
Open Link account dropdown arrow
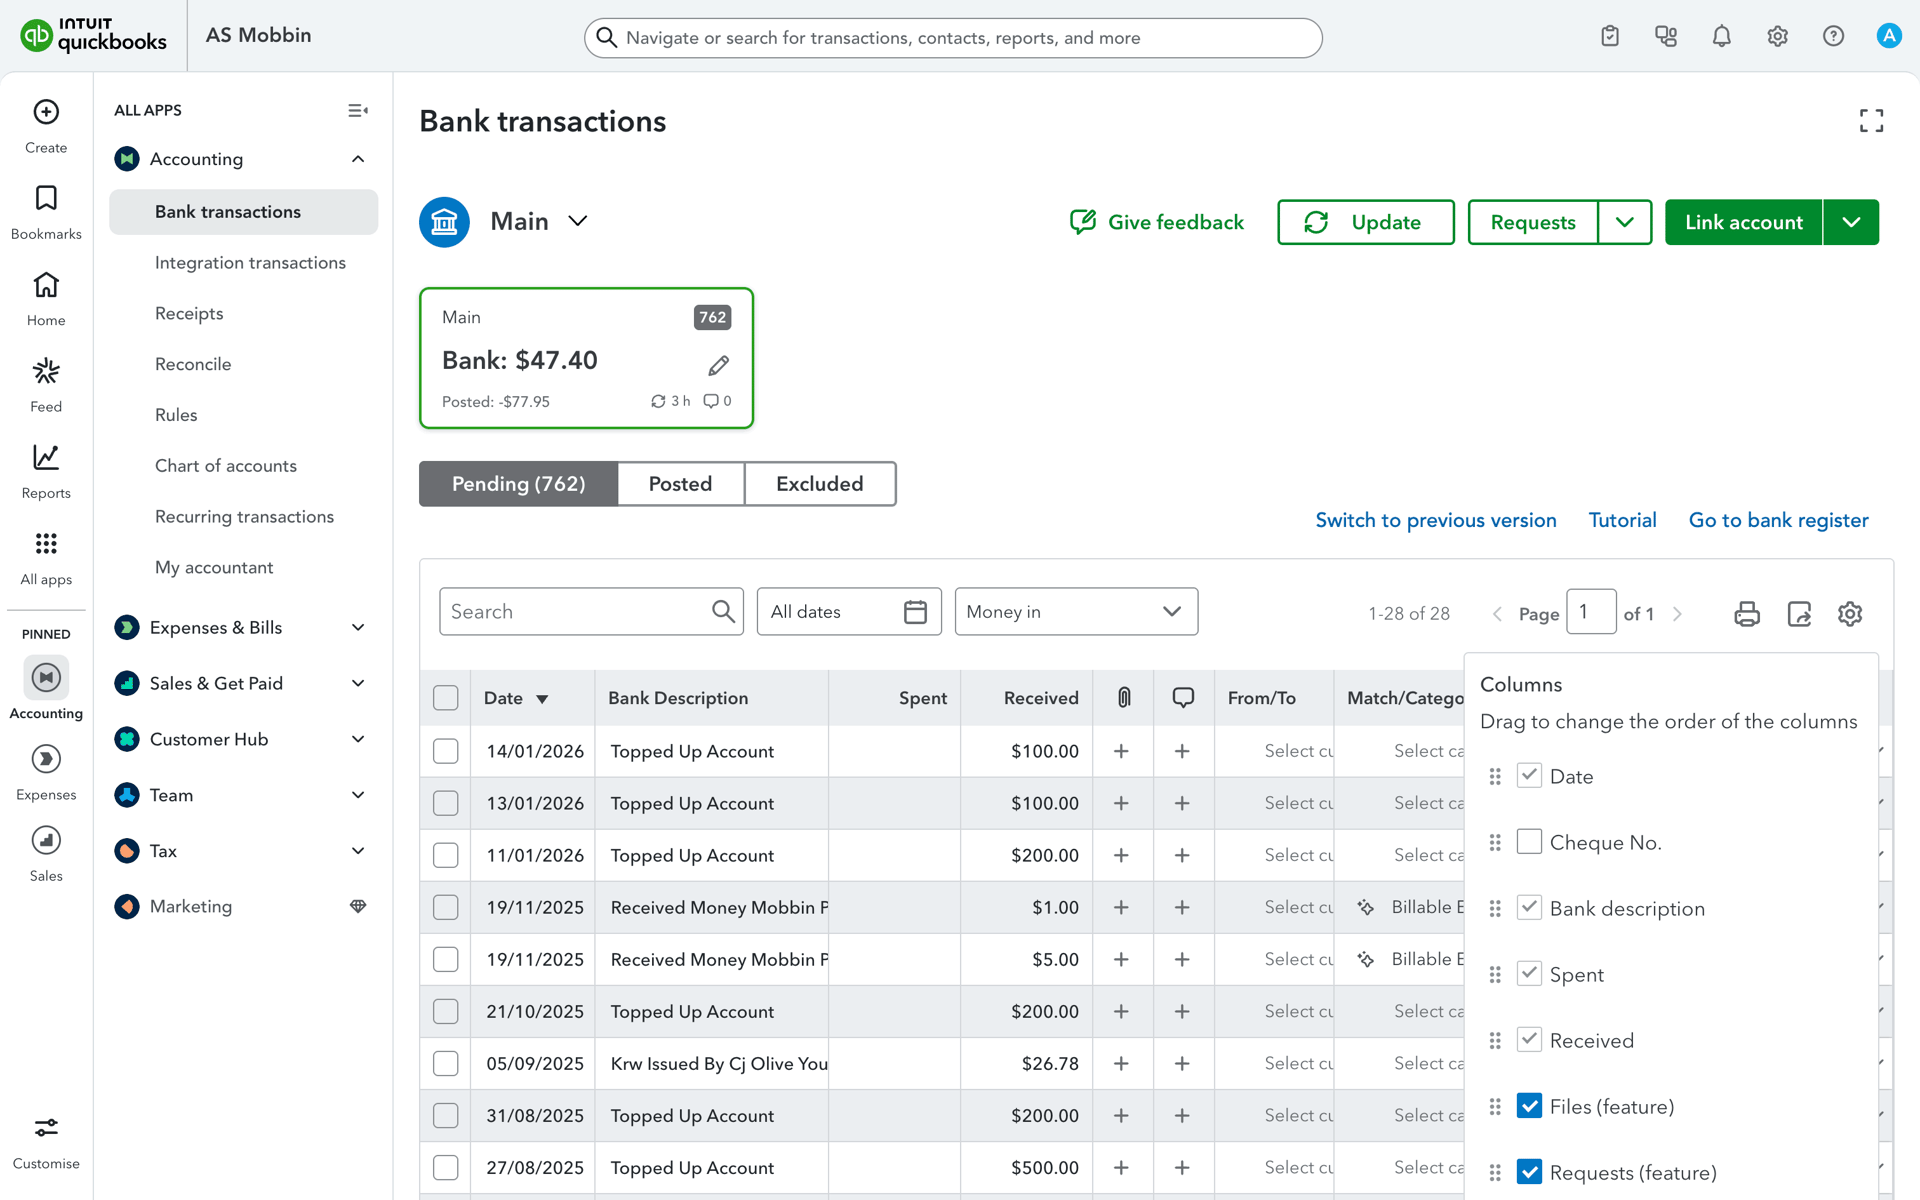coord(1851,222)
